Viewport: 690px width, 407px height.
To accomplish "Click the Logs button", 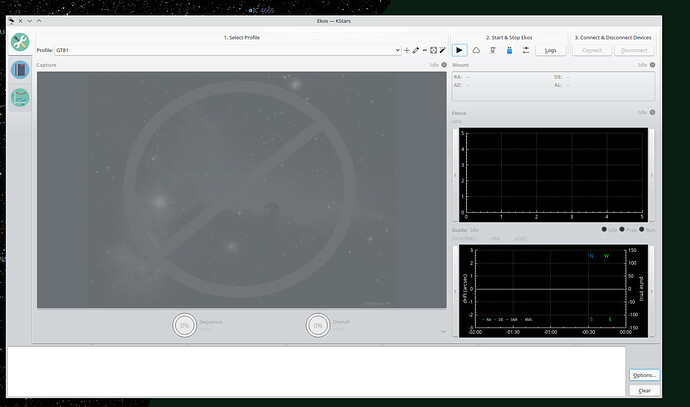I will tap(551, 50).
